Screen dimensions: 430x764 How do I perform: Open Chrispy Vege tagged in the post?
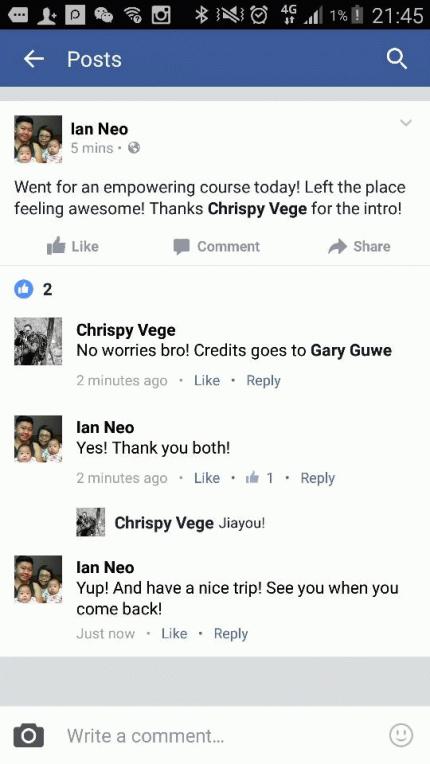point(257,209)
